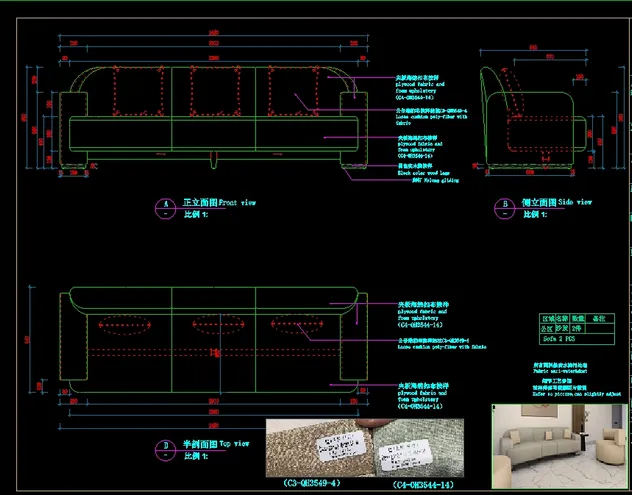This screenshot has height=495, width=632.
Task: Select the middle red dashed cushion in front view
Action: tap(216, 92)
